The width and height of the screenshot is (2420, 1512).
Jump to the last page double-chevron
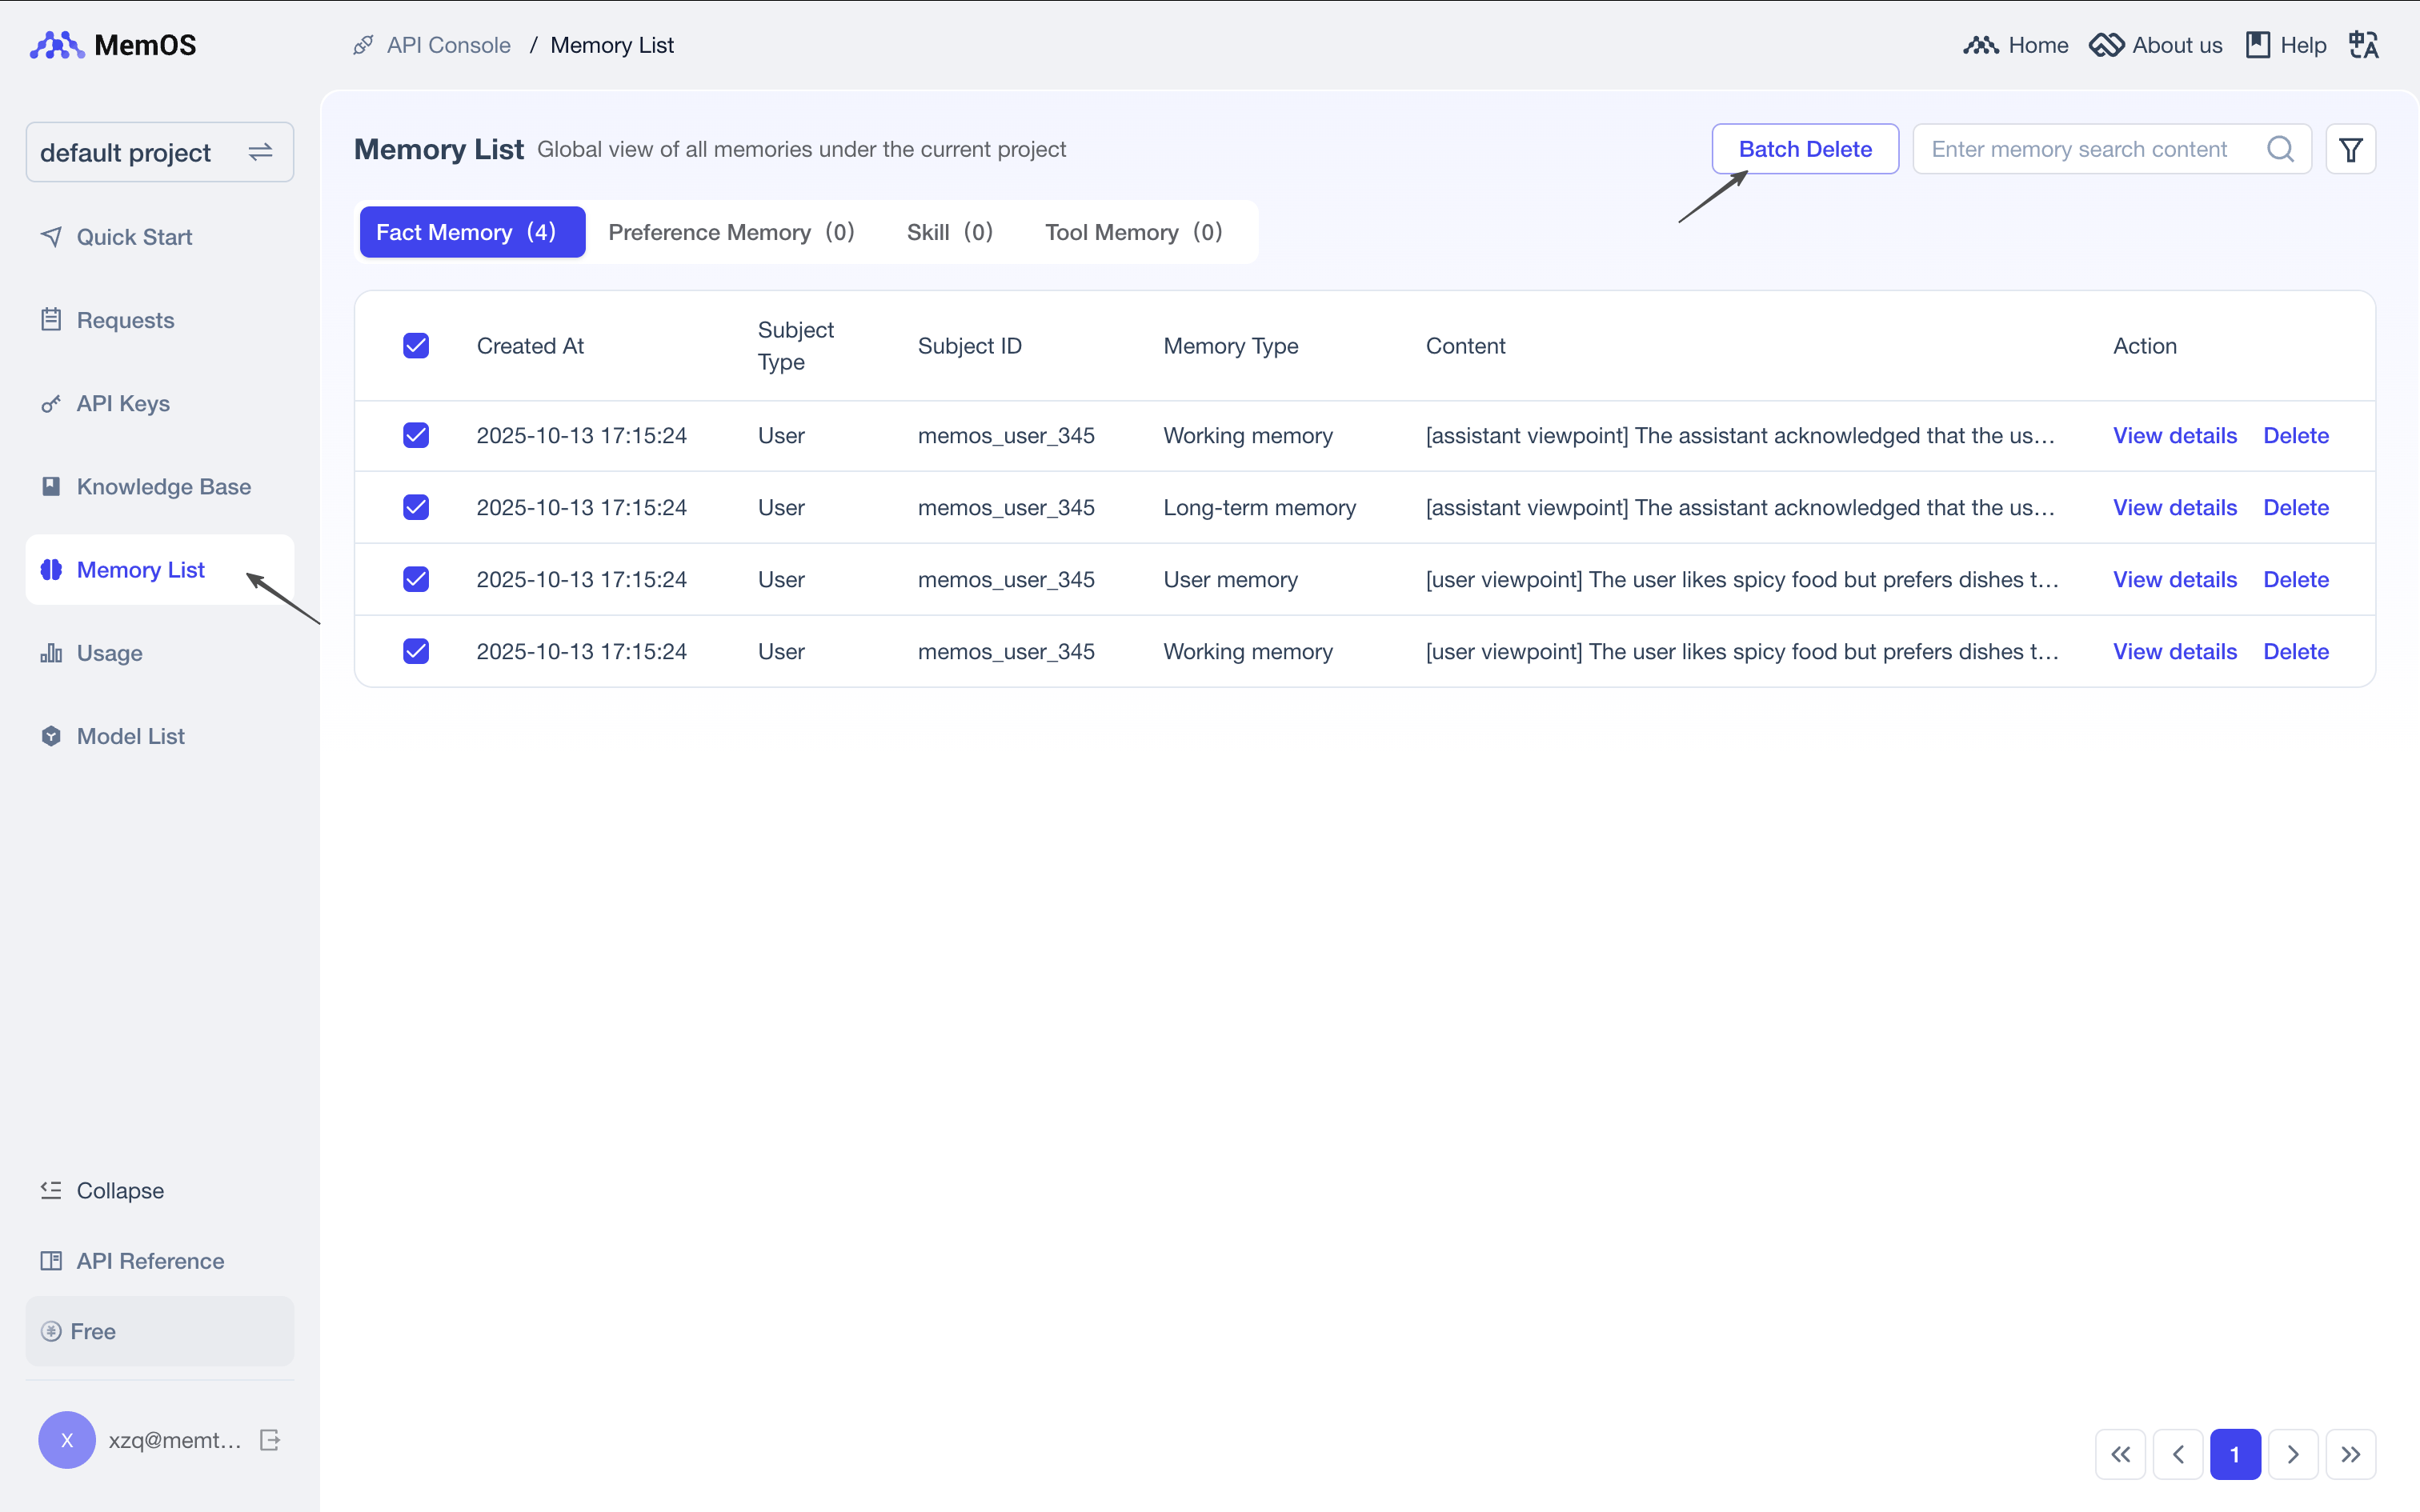(2351, 1454)
